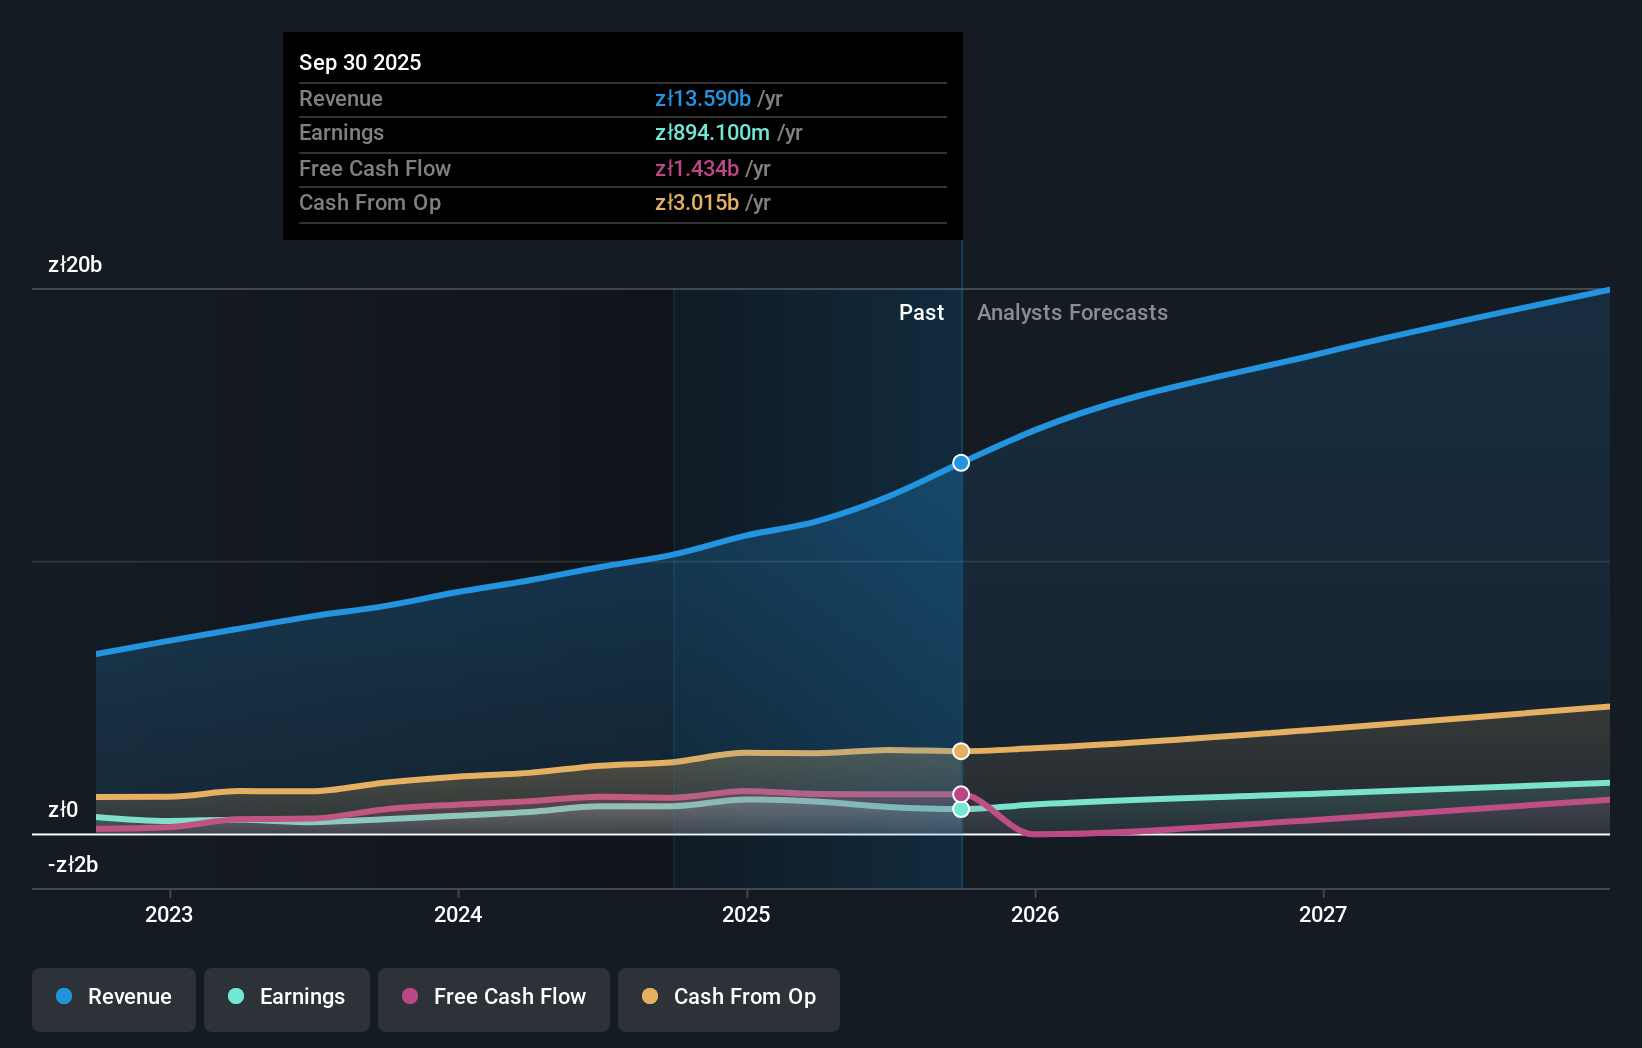Click the pink Free Cash Flow marker
The width and height of the screenshot is (1642, 1048).
pyautogui.click(x=960, y=792)
